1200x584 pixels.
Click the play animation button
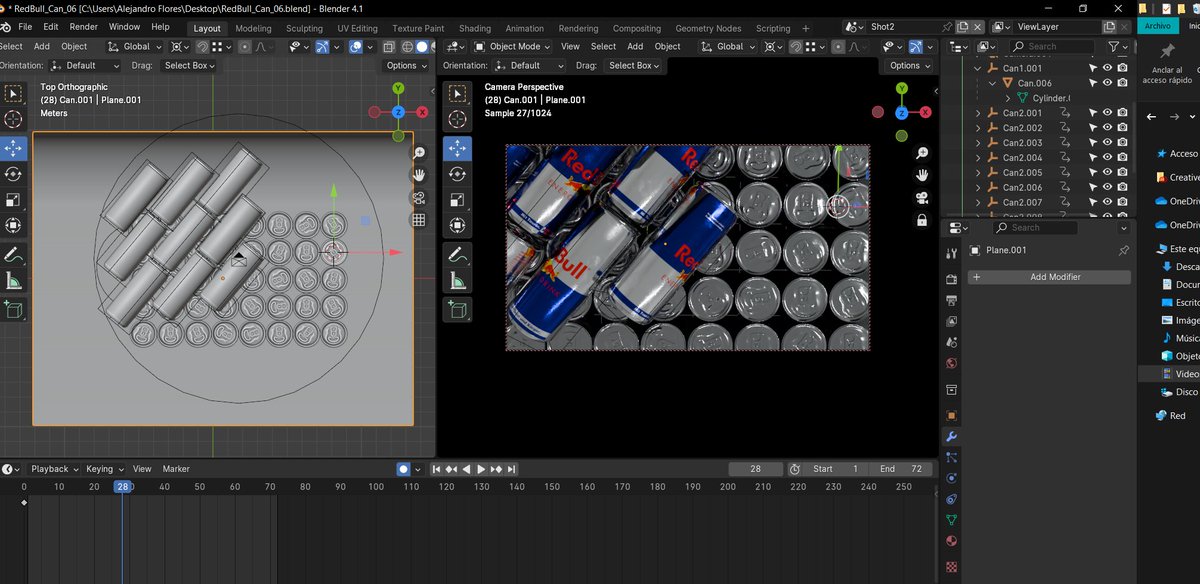(x=481, y=468)
